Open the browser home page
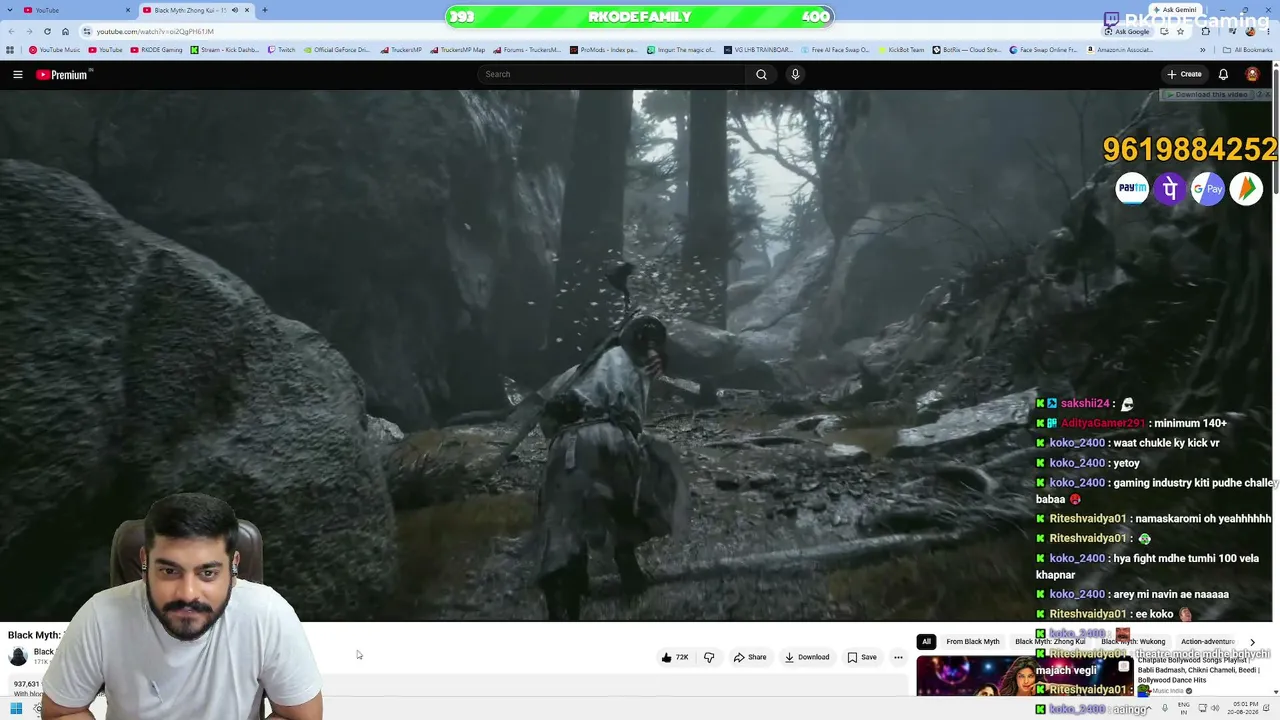The height and width of the screenshot is (720, 1280). click(x=65, y=31)
